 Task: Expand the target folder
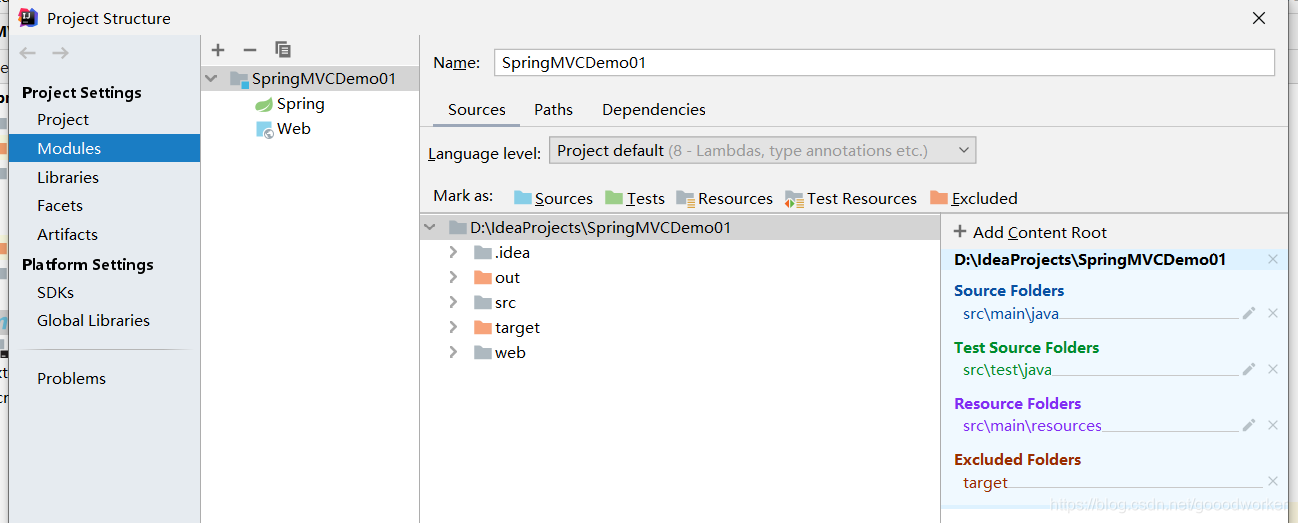coord(453,327)
